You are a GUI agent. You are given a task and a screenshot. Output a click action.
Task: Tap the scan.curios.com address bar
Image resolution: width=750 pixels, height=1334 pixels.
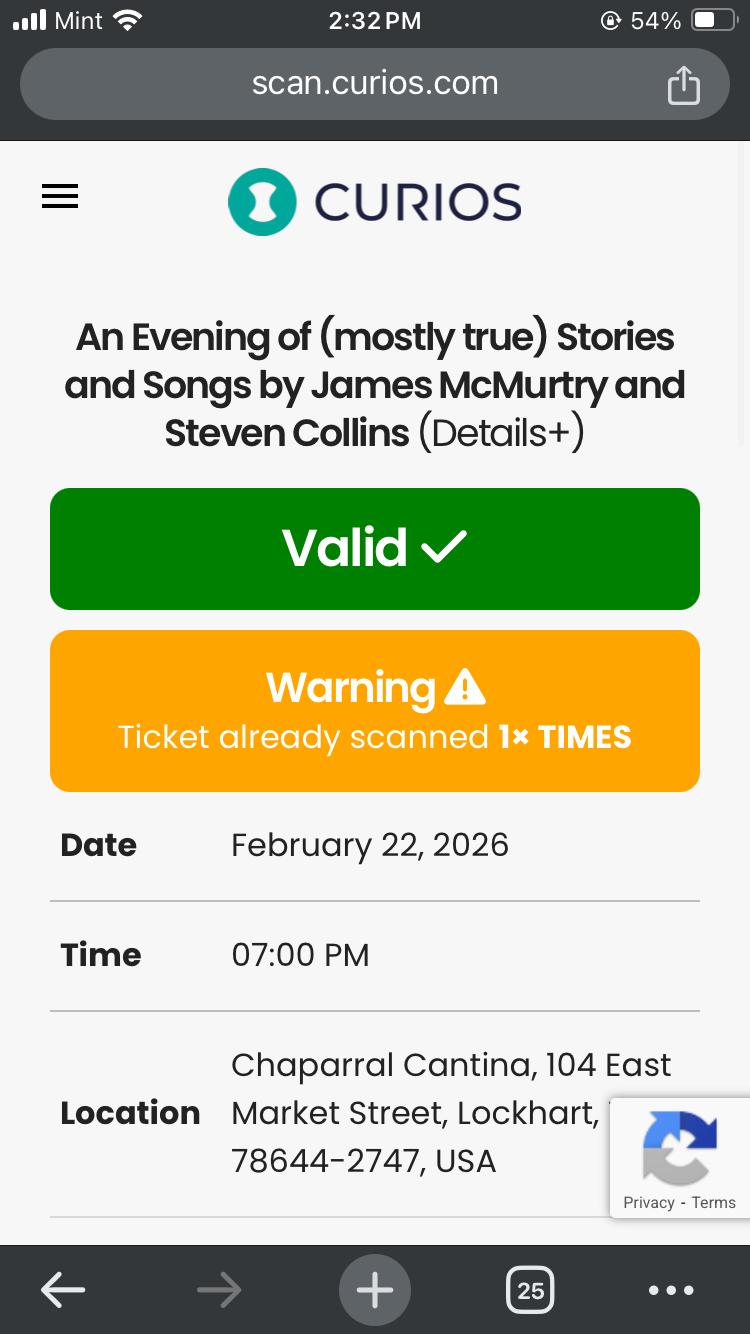[x=375, y=83]
